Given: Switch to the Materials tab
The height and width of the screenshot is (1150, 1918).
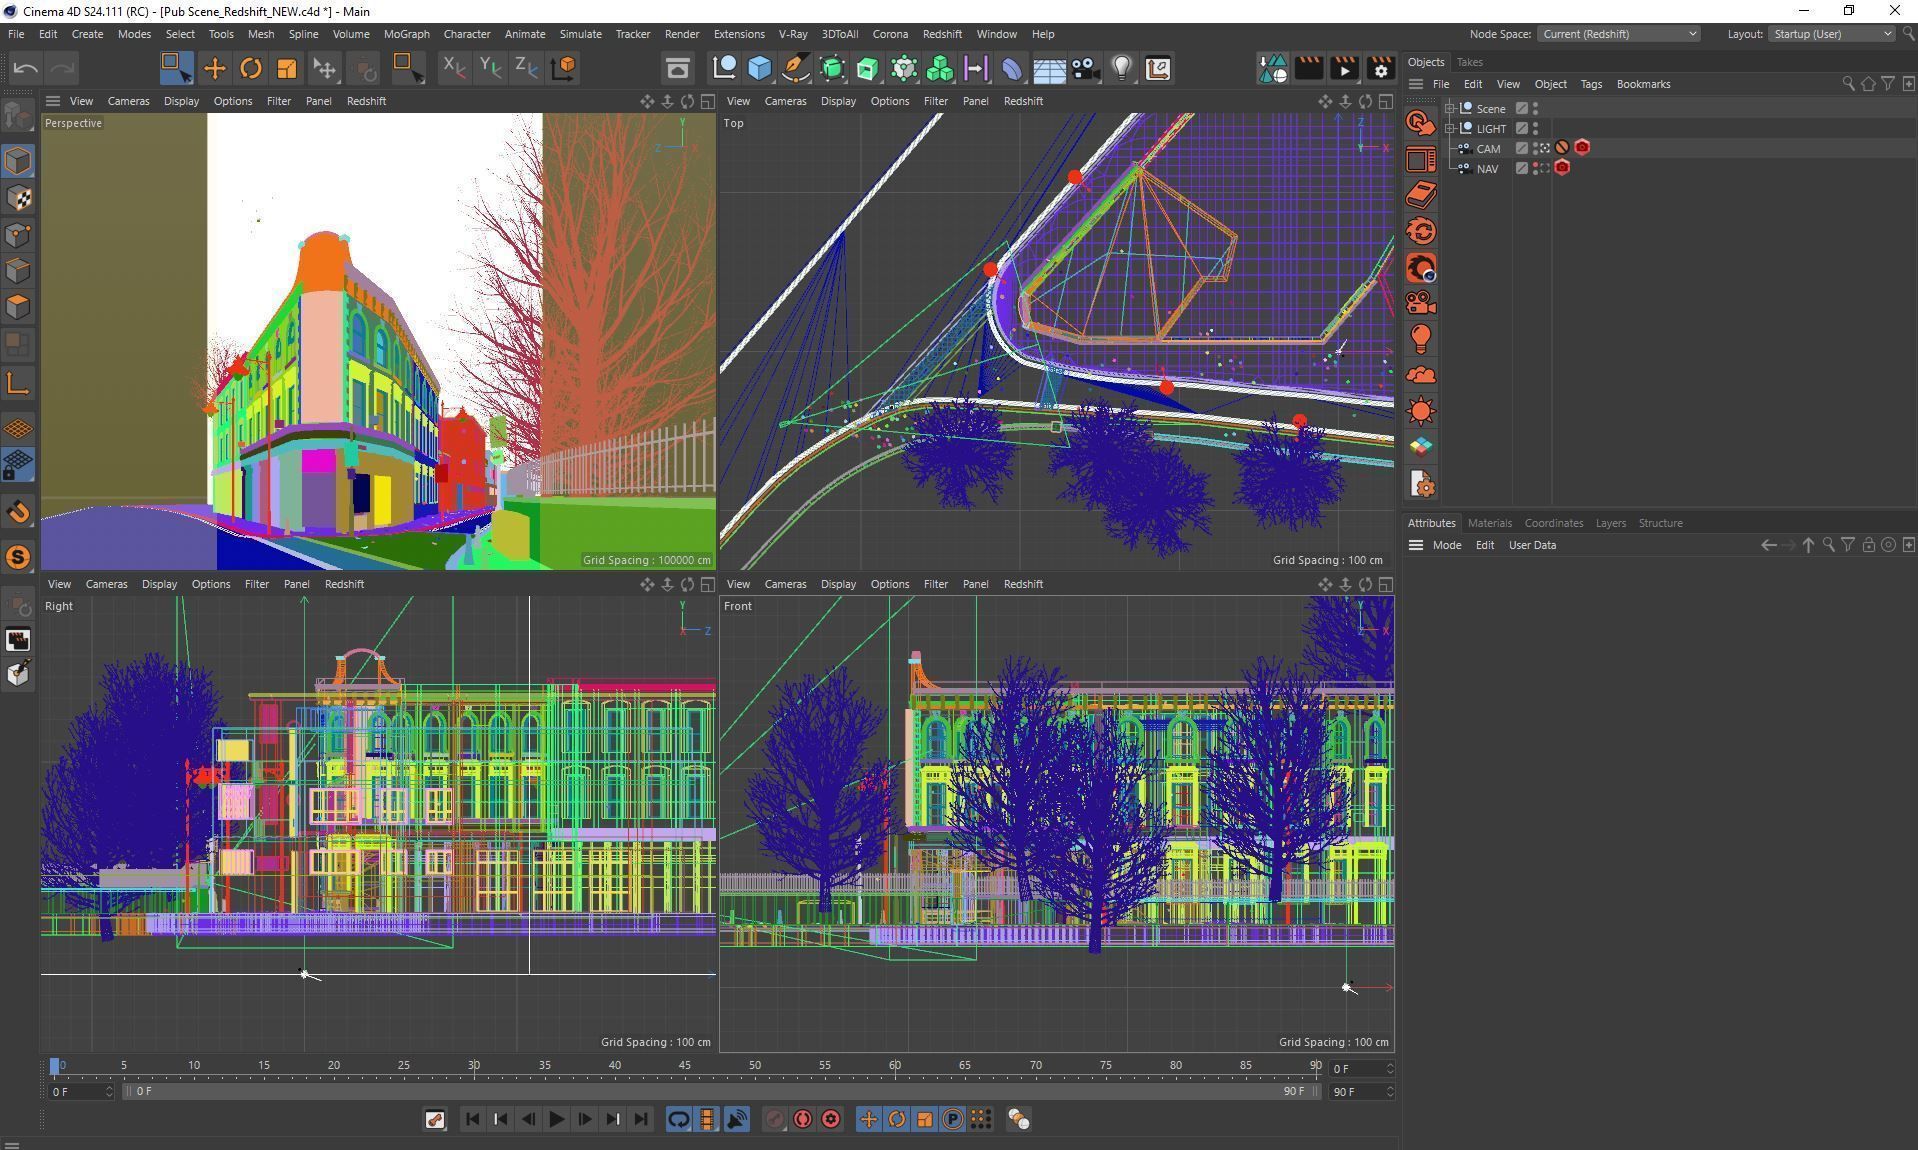Looking at the screenshot, I should (1489, 523).
